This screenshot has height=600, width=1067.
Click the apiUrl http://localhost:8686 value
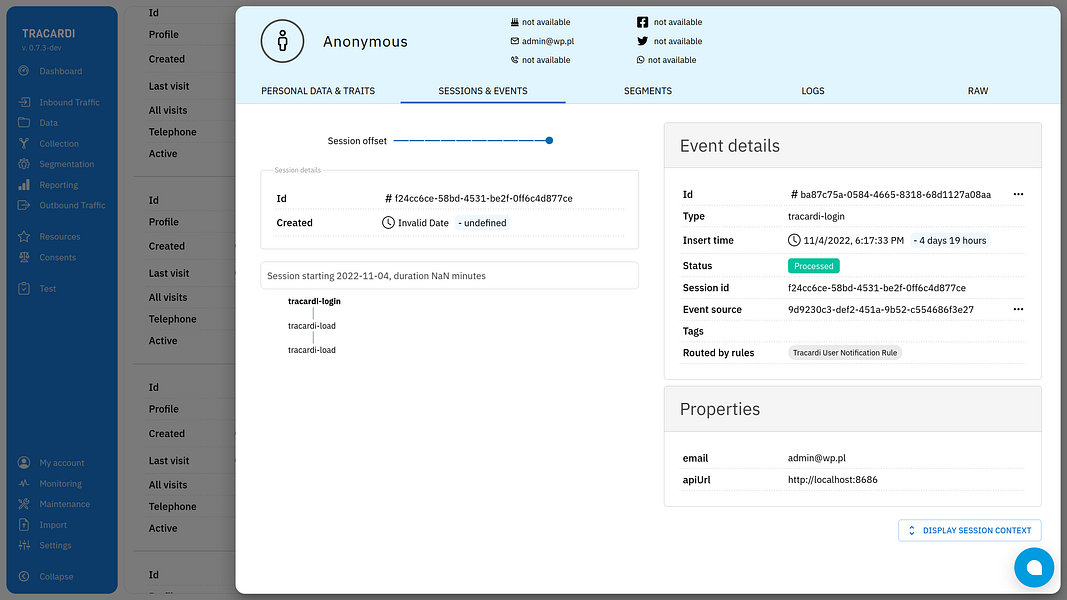pos(832,480)
